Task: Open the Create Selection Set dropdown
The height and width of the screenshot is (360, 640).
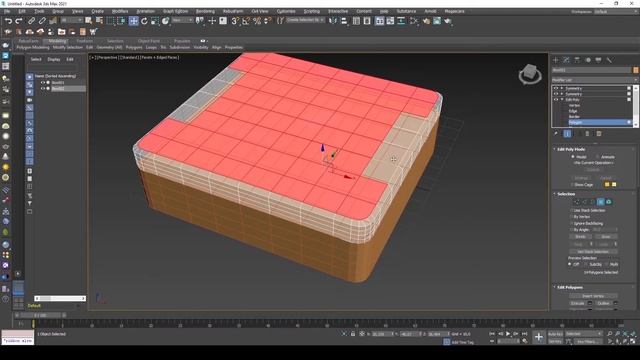Action: 305,20
